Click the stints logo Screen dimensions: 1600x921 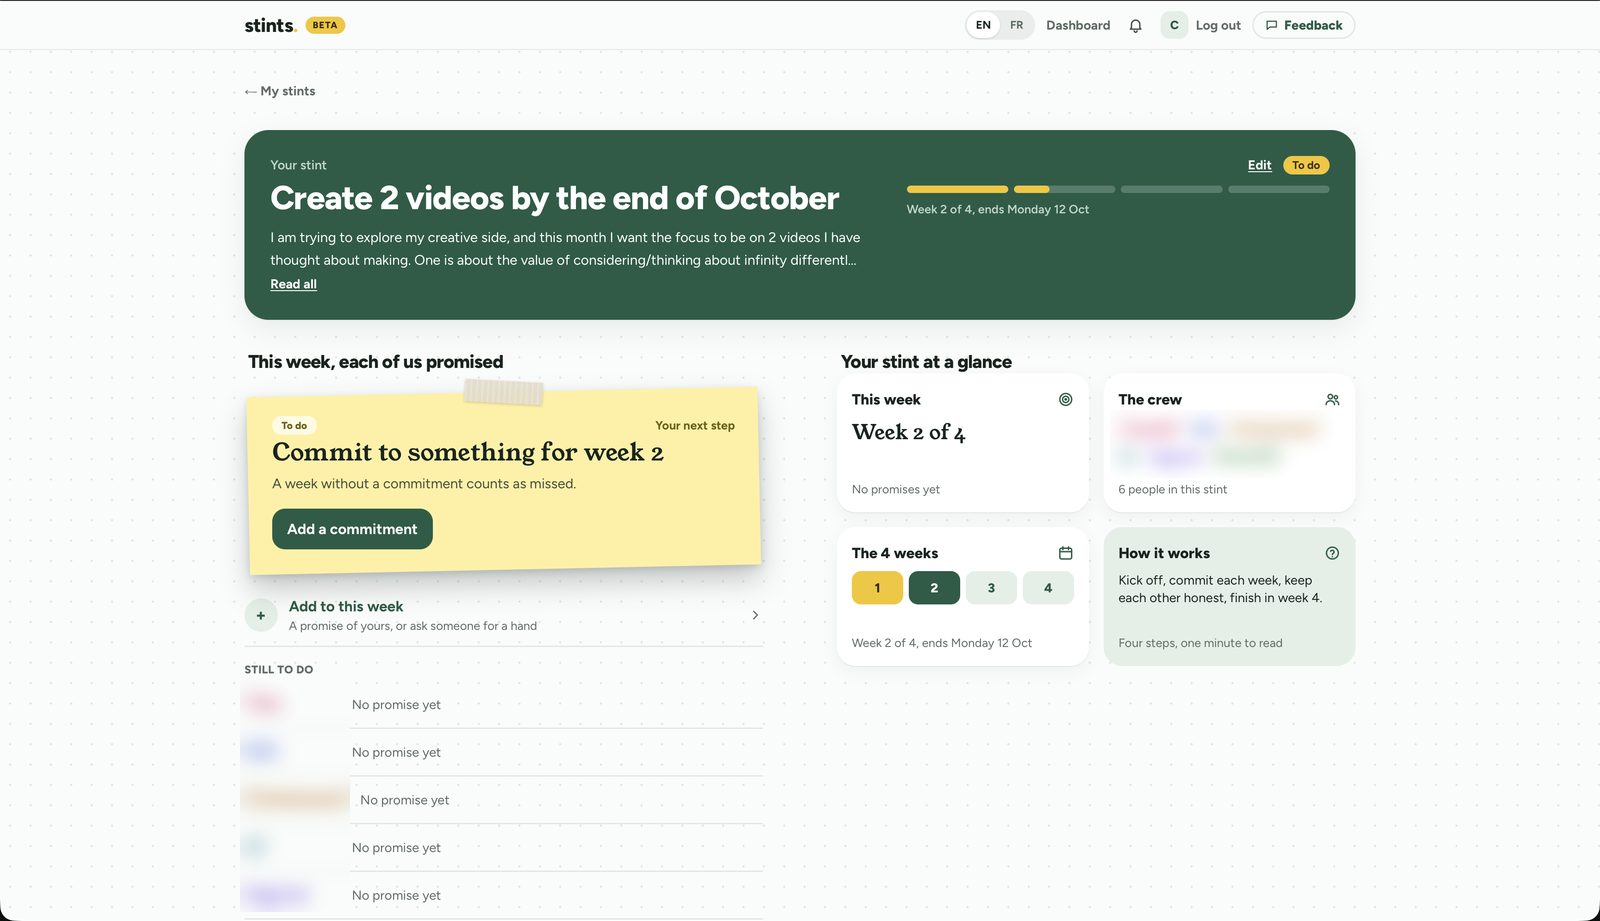(270, 25)
